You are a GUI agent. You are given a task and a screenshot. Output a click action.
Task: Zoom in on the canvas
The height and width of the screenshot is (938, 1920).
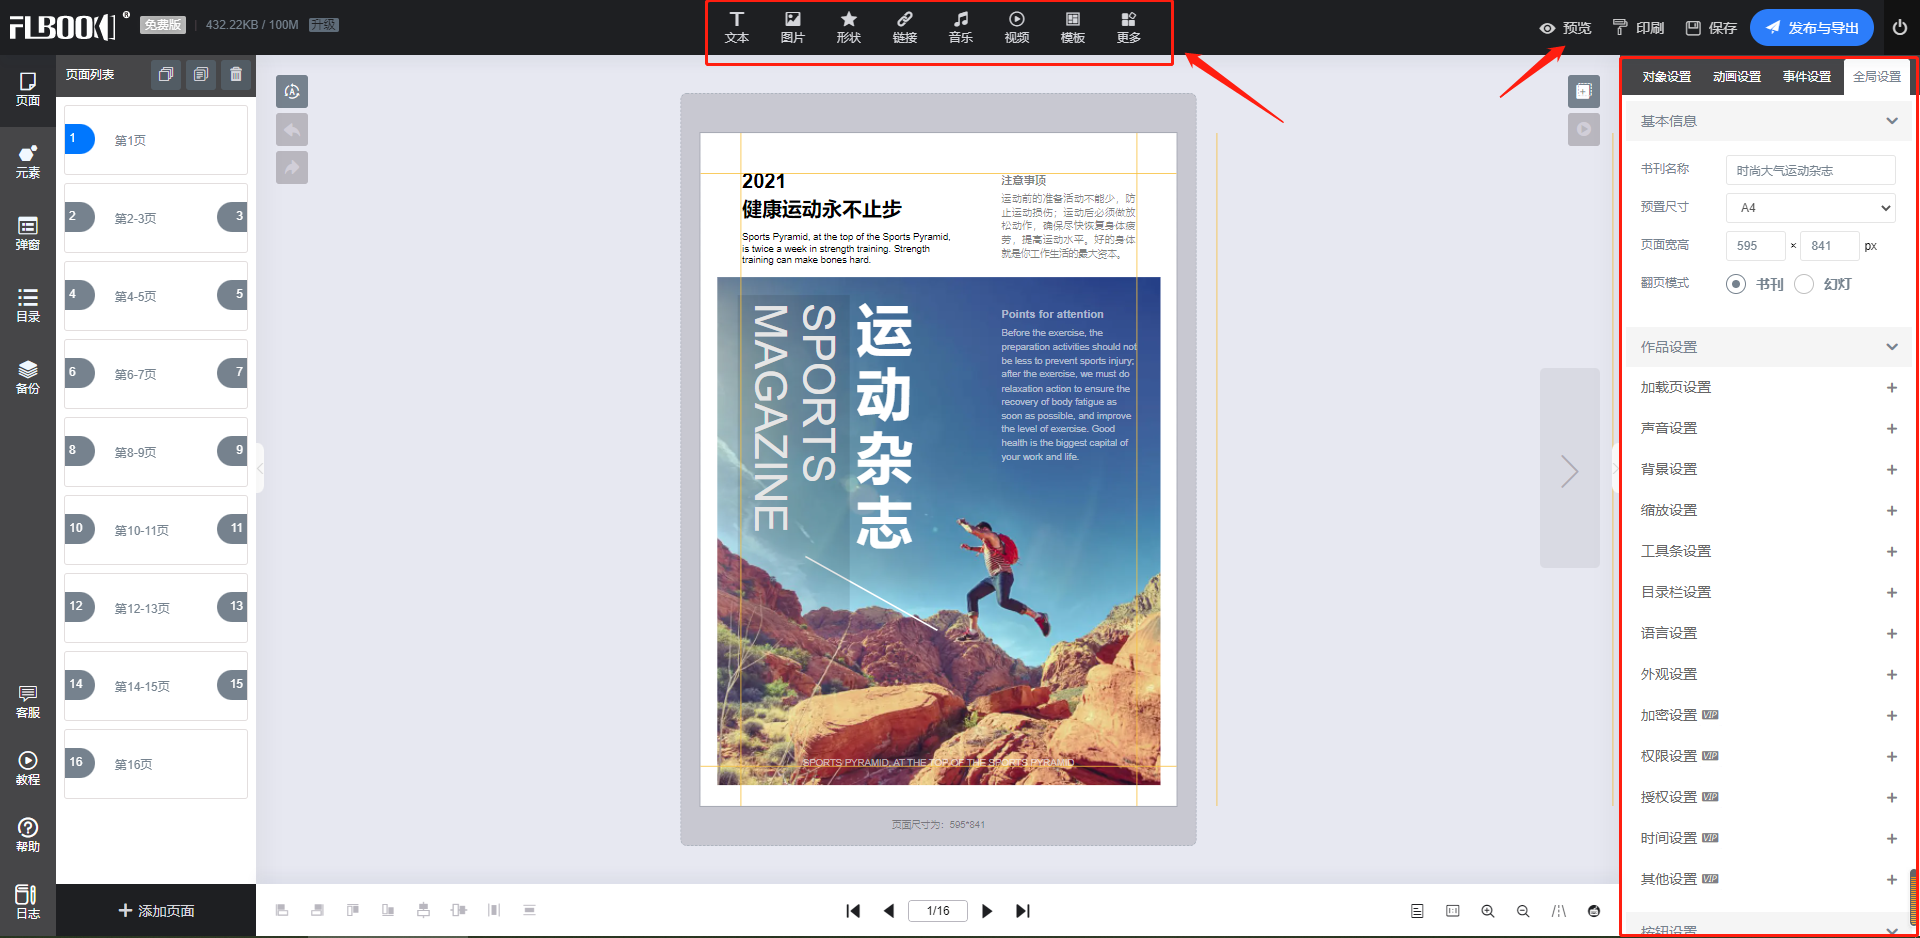pyautogui.click(x=1488, y=911)
